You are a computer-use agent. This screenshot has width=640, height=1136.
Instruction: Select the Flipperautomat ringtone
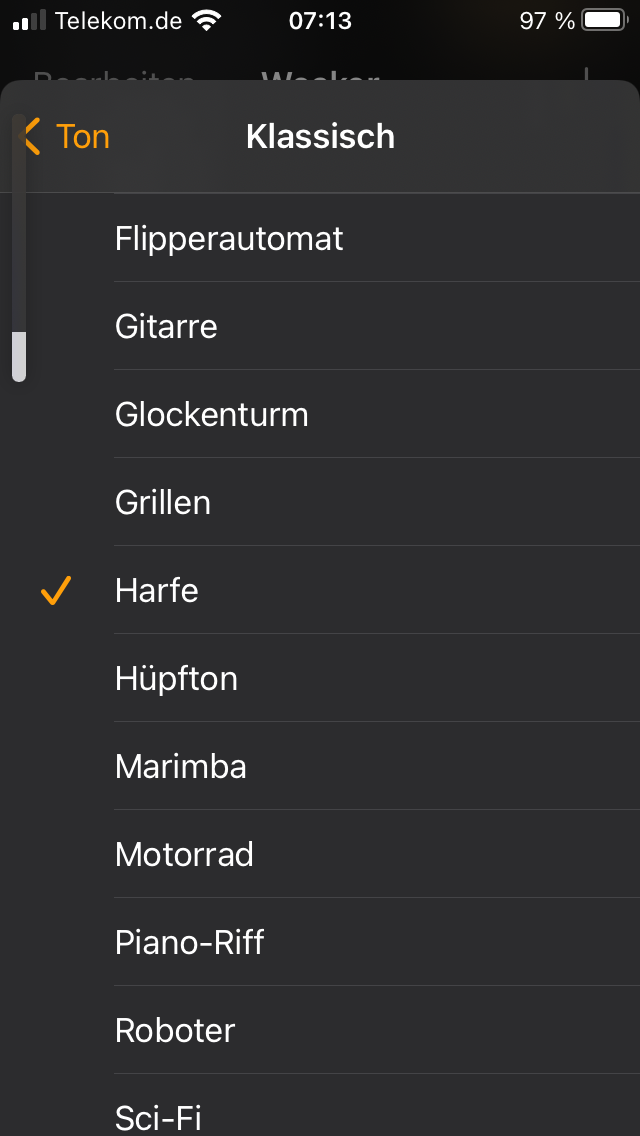point(229,239)
